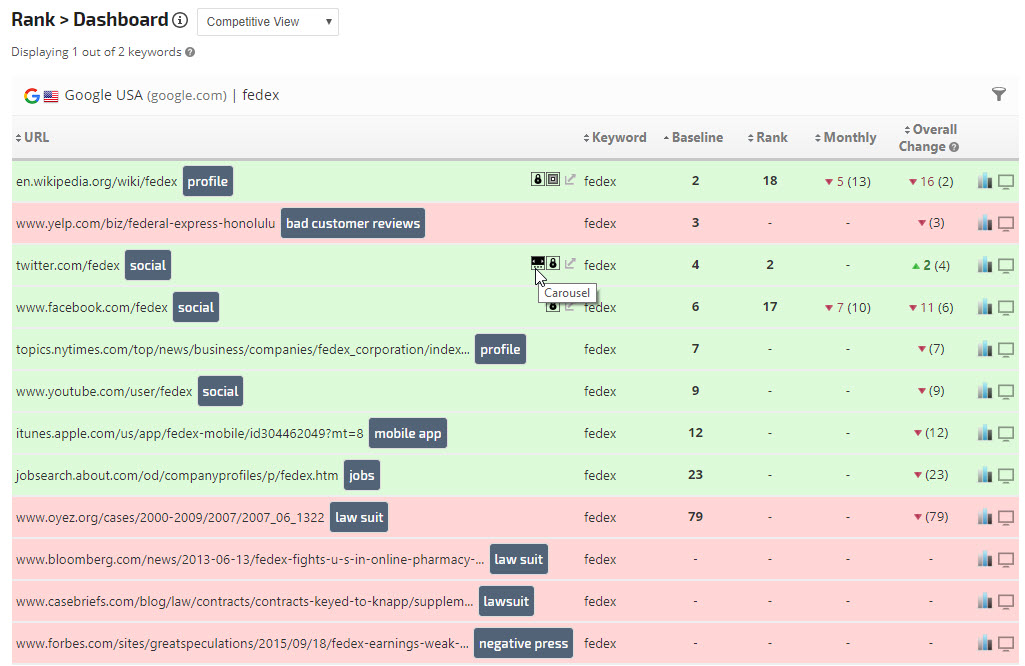This screenshot has width=1025, height=666.
Task: Sort by the Baseline column header
Action: pos(696,138)
